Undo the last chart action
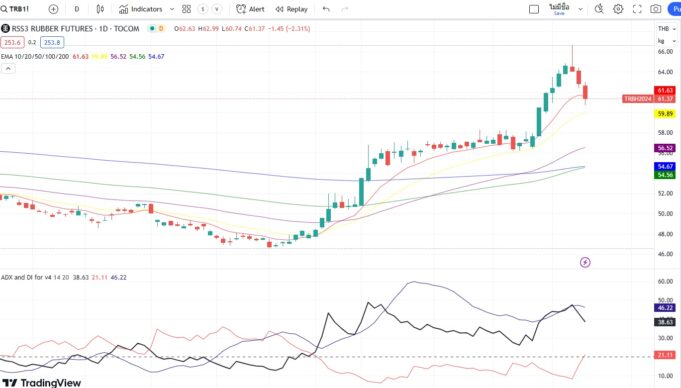681x388 pixels. coord(326,9)
